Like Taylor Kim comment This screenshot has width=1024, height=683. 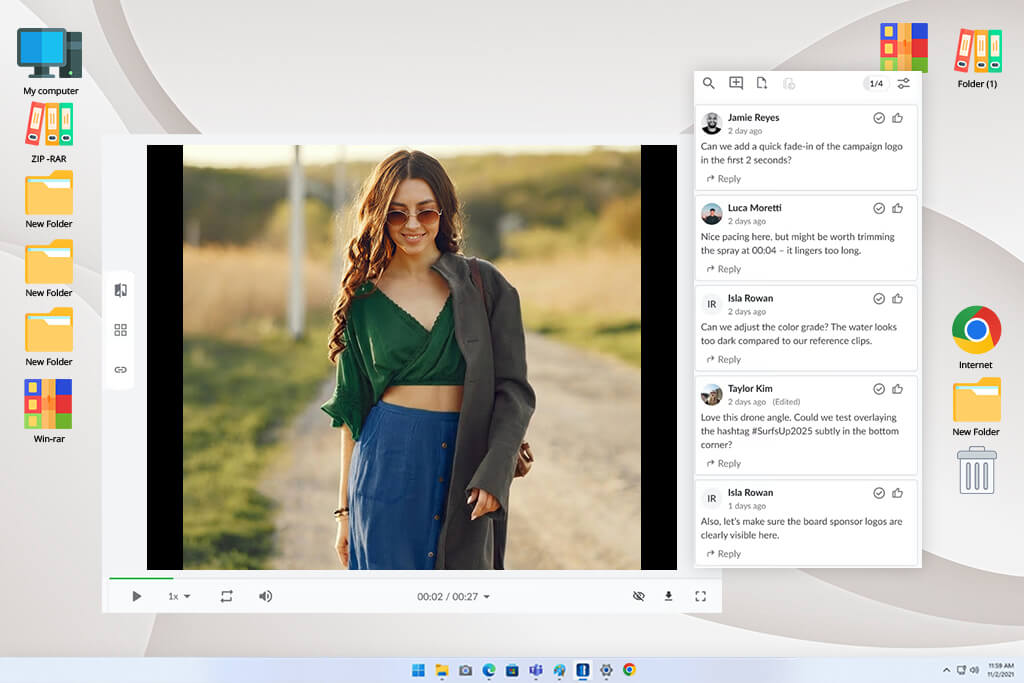click(898, 389)
